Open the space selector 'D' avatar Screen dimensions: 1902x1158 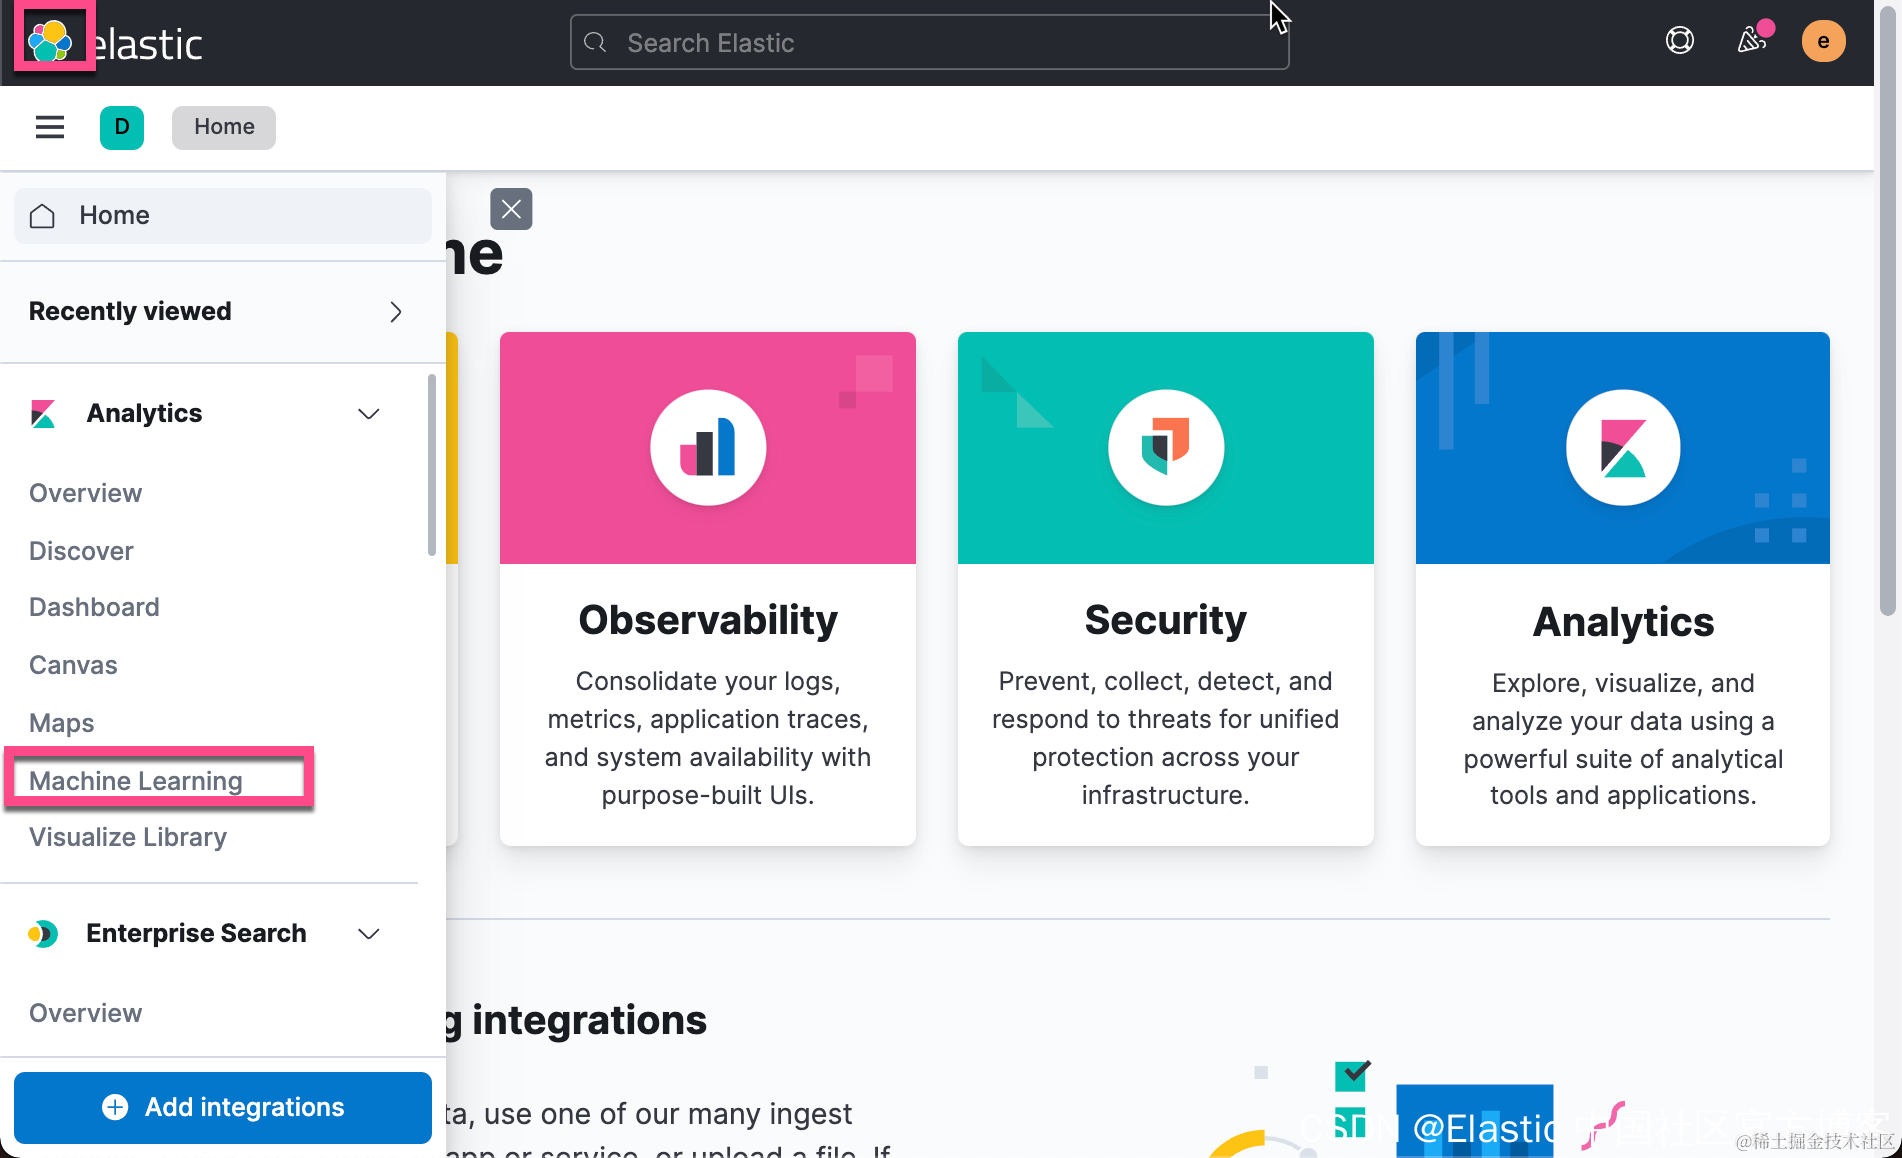click(x=122, y=127)
